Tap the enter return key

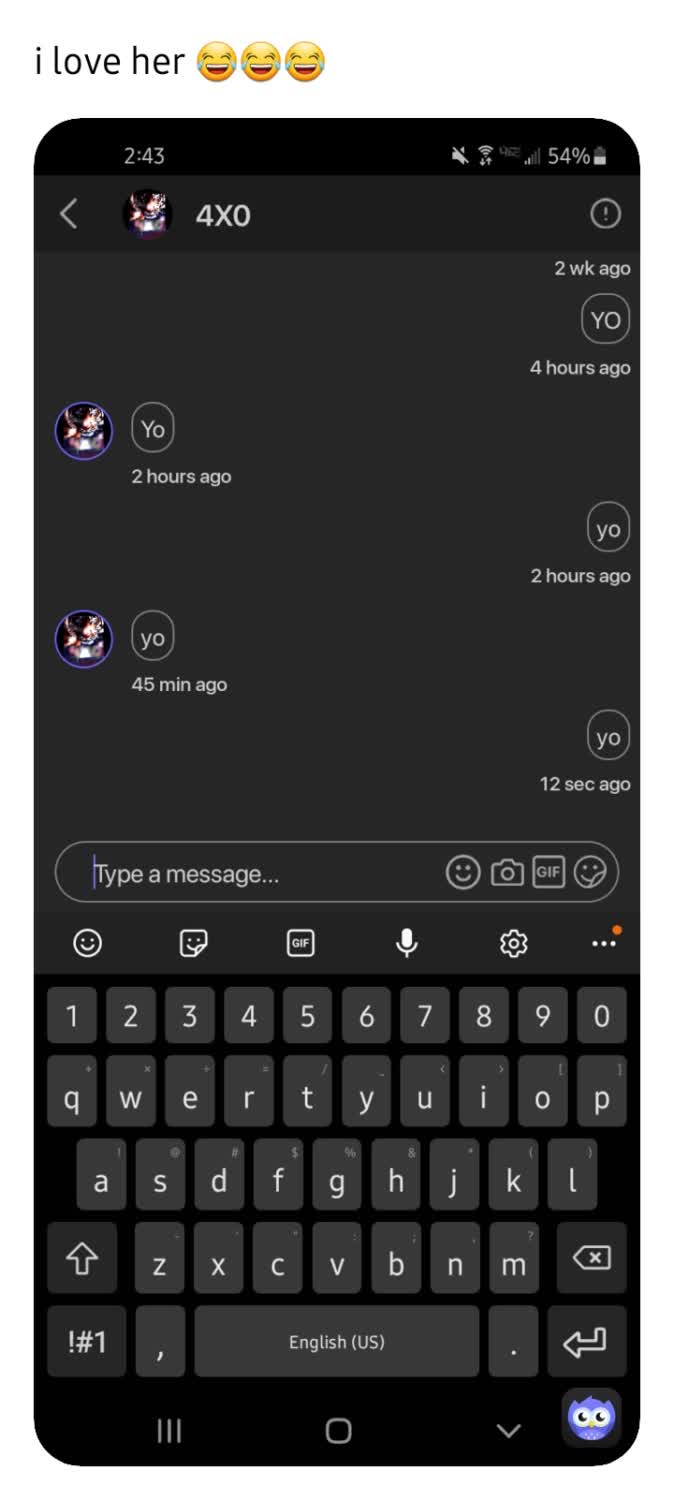(587, 1342)
